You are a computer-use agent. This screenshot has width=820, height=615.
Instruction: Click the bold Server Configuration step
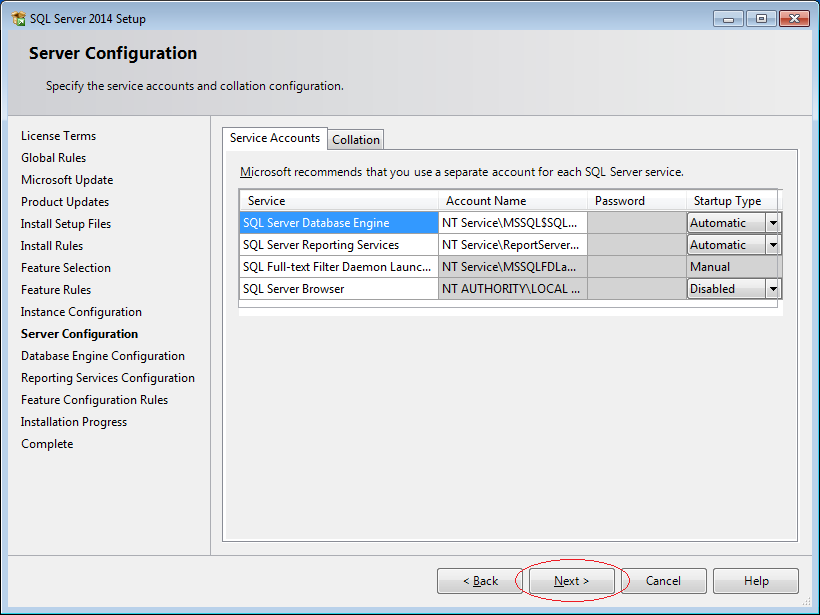pos(79,334)
